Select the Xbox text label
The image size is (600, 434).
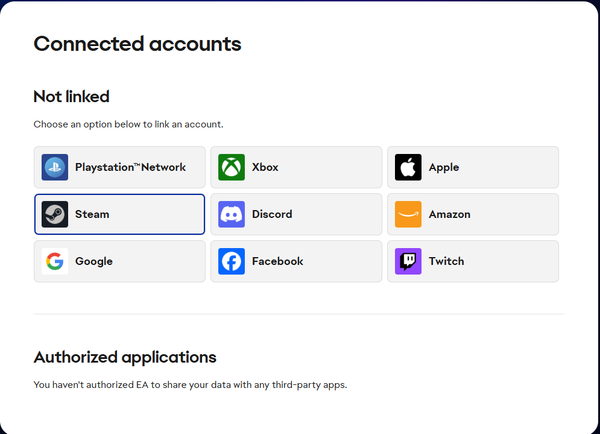pyautogui.click(x=265, y=167)
